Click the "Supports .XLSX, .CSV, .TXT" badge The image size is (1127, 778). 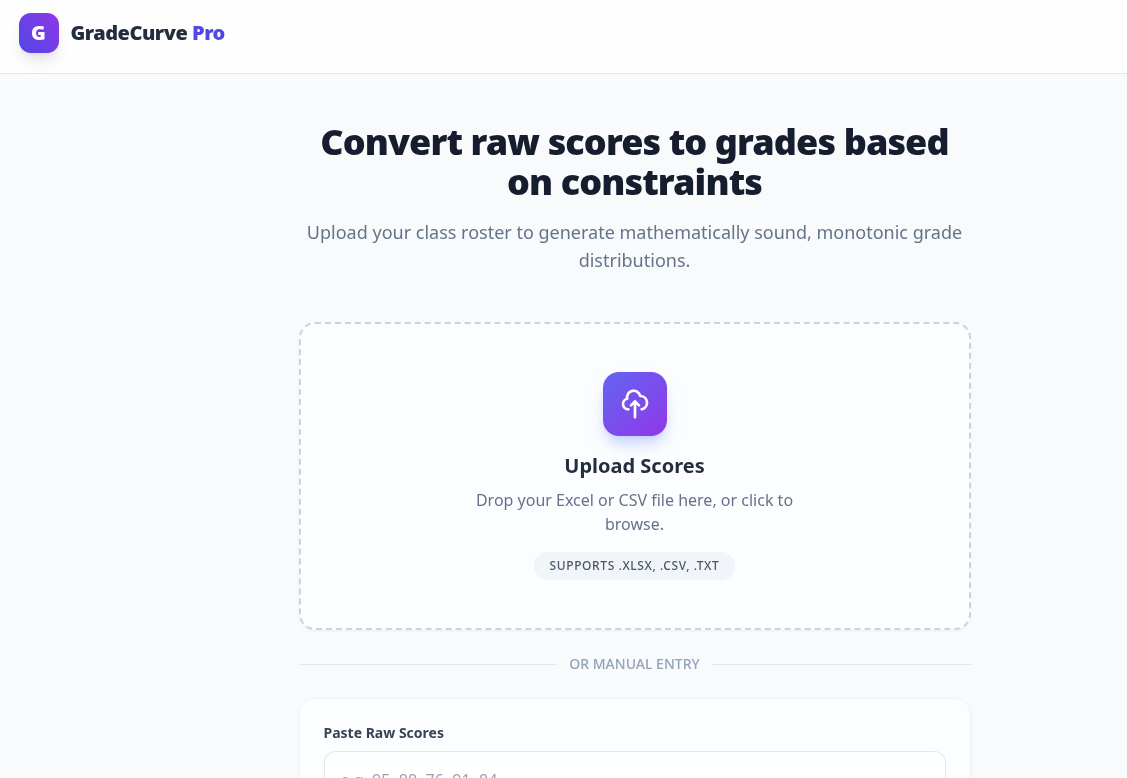tap(634, 566)
